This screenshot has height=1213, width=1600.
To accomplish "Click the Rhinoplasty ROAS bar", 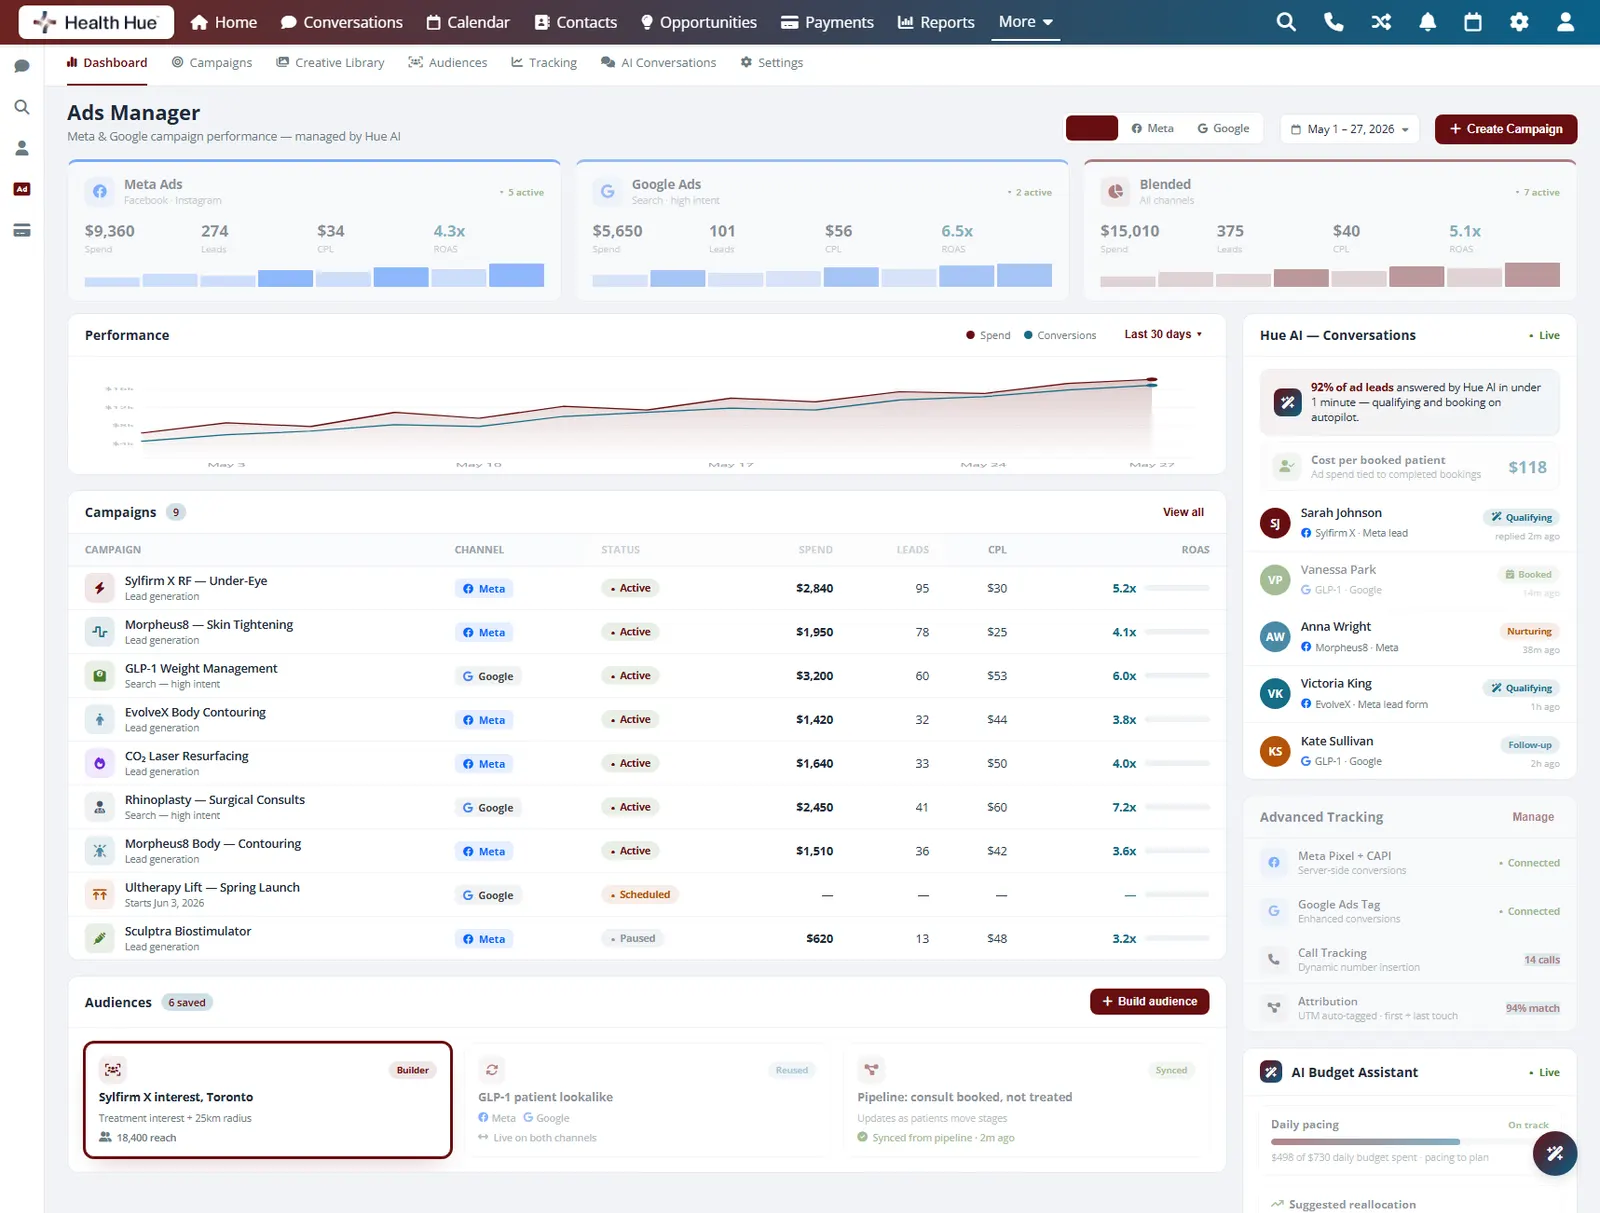I will tap(1178, 807).
